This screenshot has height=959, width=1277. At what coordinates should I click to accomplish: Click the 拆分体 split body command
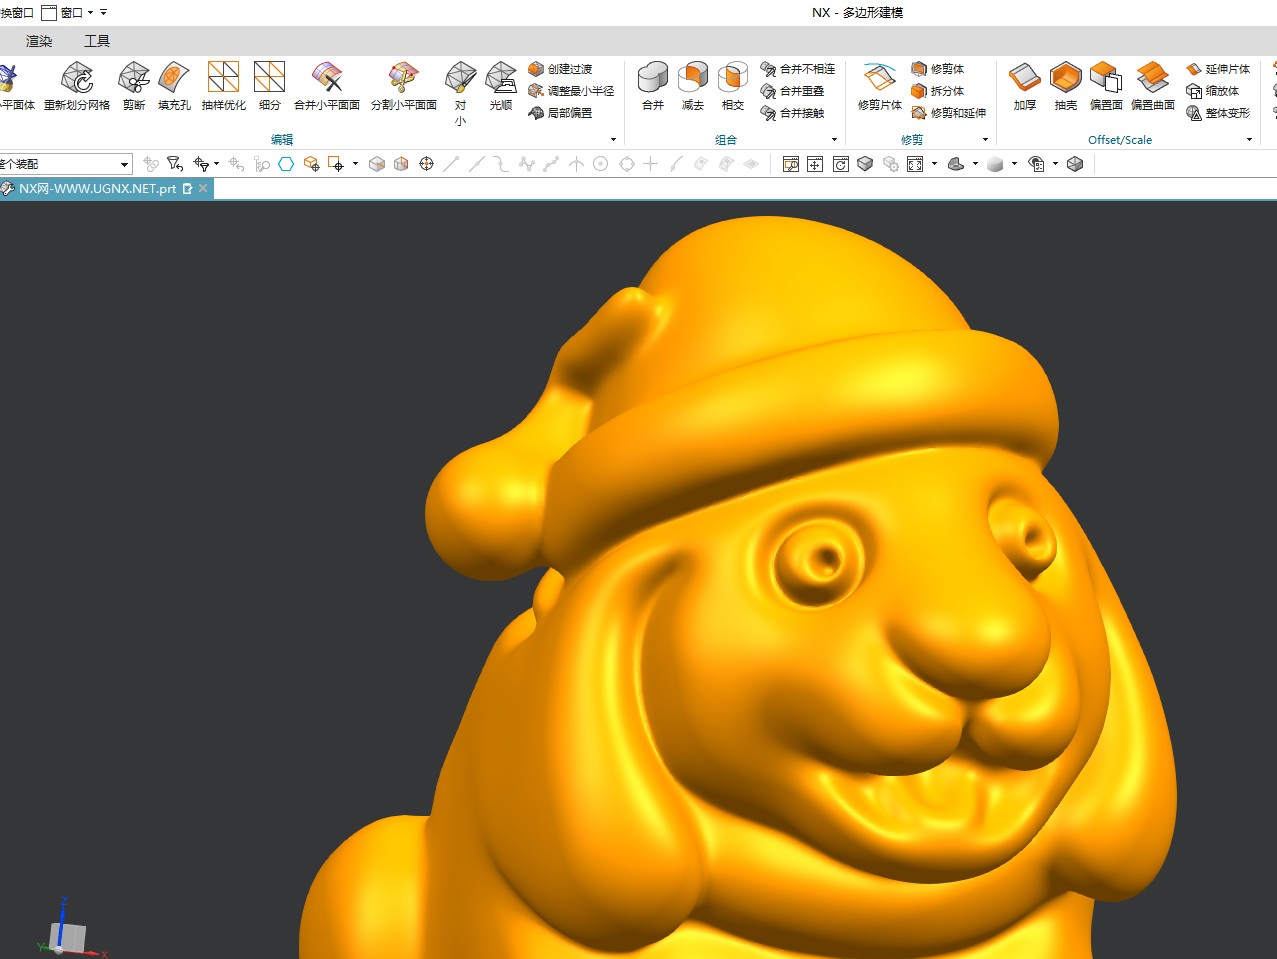(x=938, y=91)
